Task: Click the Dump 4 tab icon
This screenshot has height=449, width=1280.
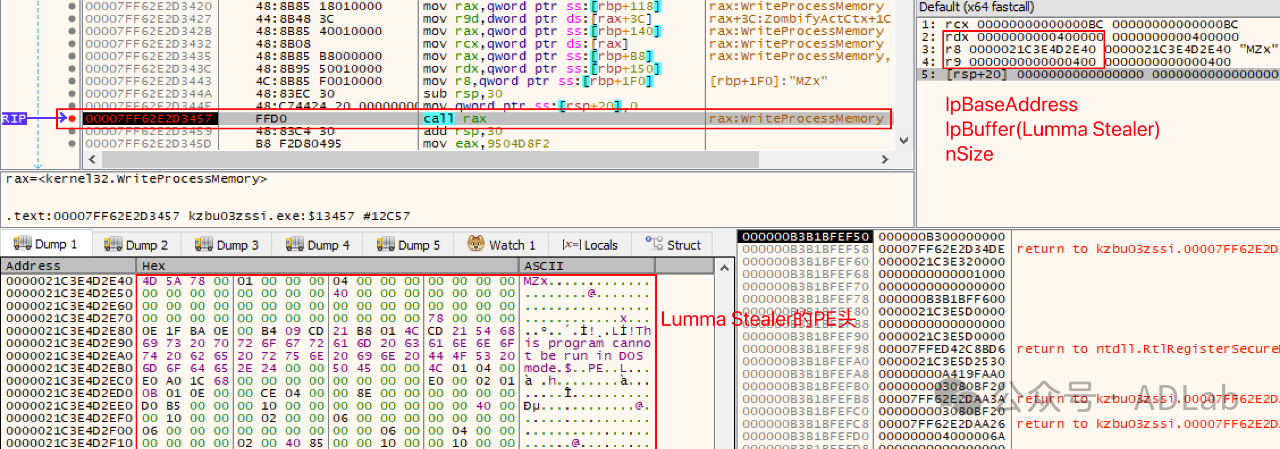Action: tap(295, 244)
